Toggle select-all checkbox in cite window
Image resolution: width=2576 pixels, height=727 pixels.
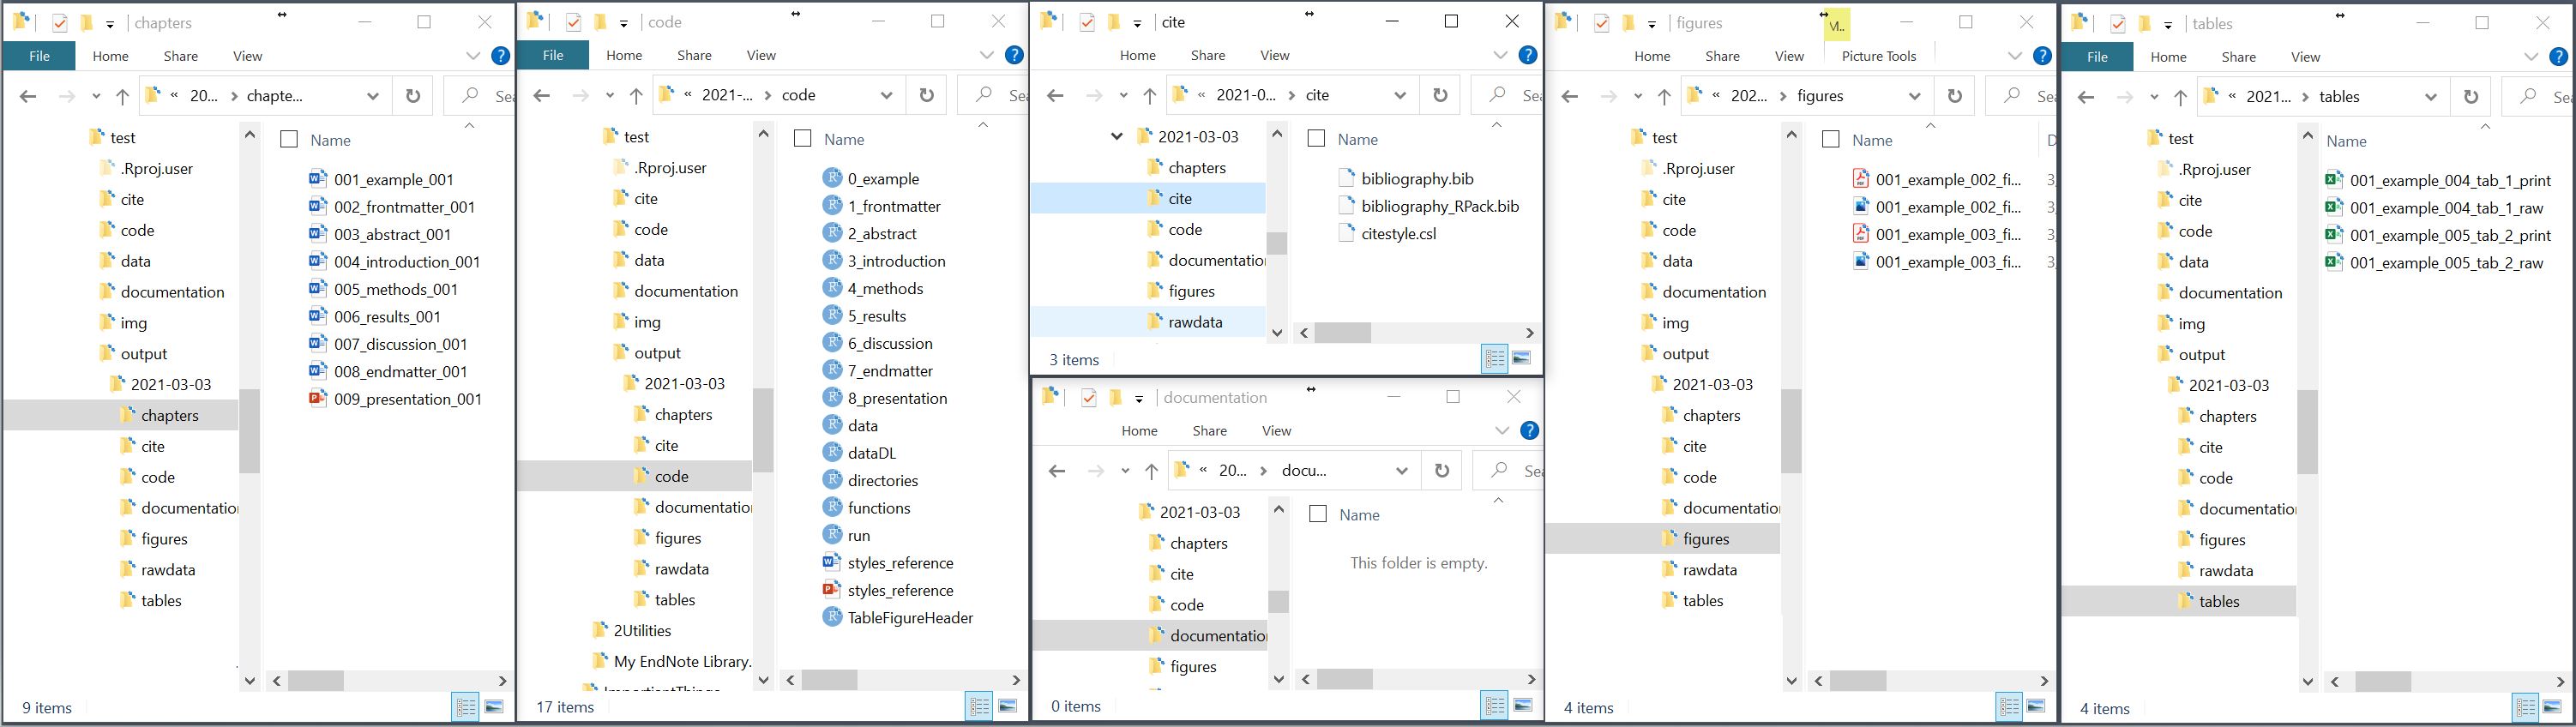pos(1316,139)
